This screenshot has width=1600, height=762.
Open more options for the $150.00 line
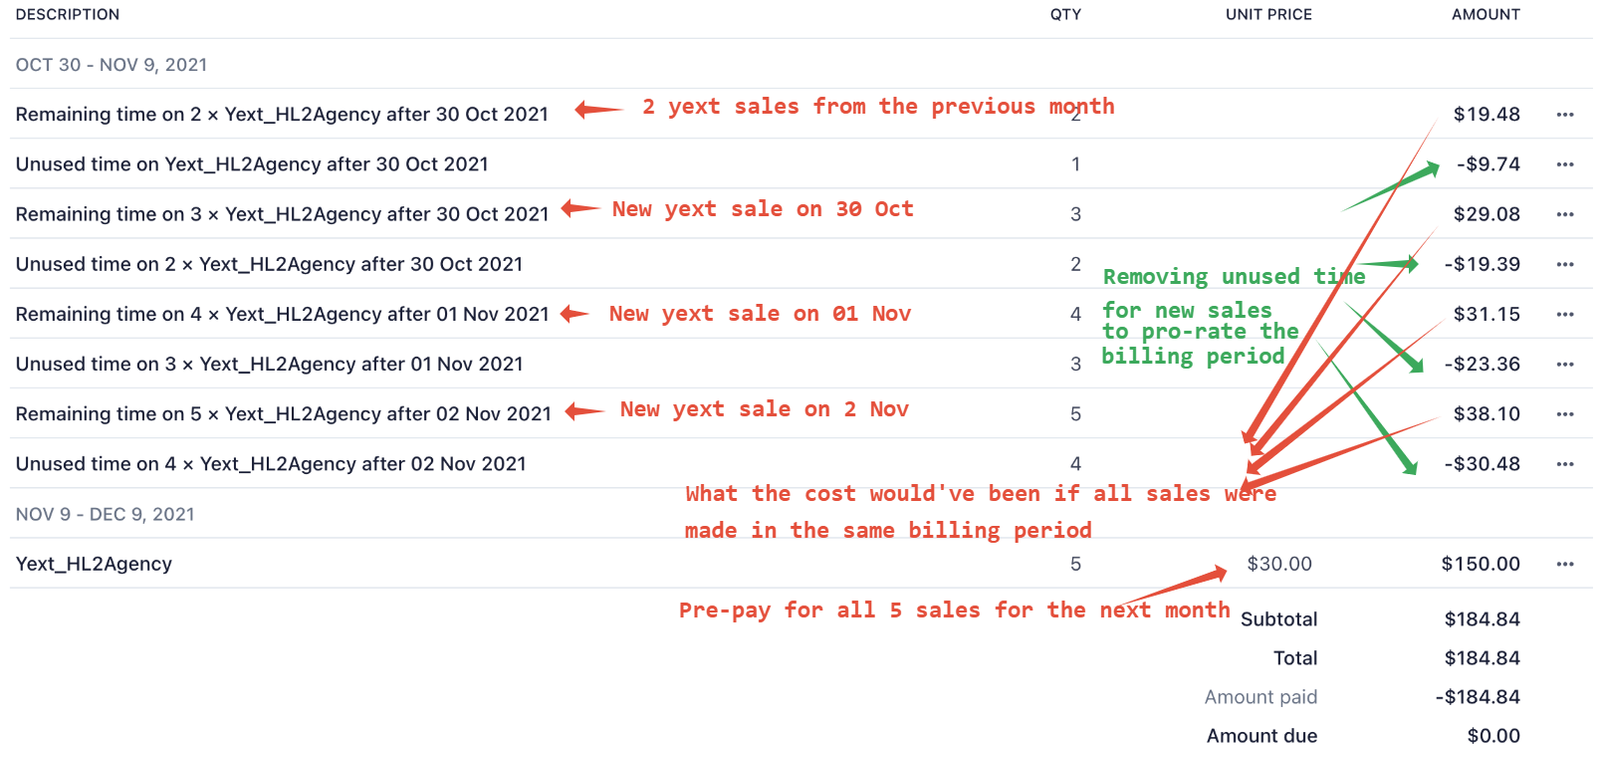click(x=1565, y=565)
